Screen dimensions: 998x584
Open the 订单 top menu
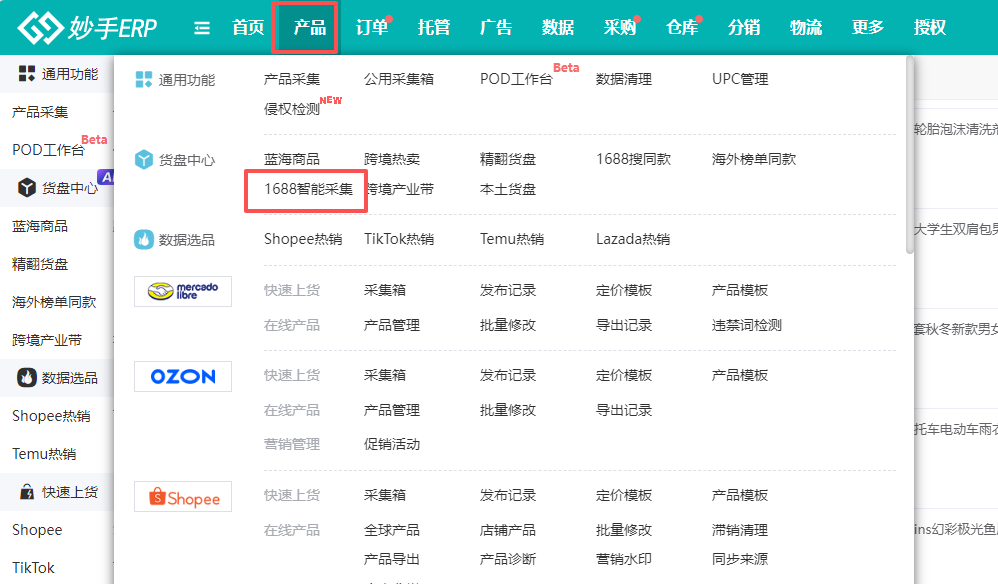point(372,28)
